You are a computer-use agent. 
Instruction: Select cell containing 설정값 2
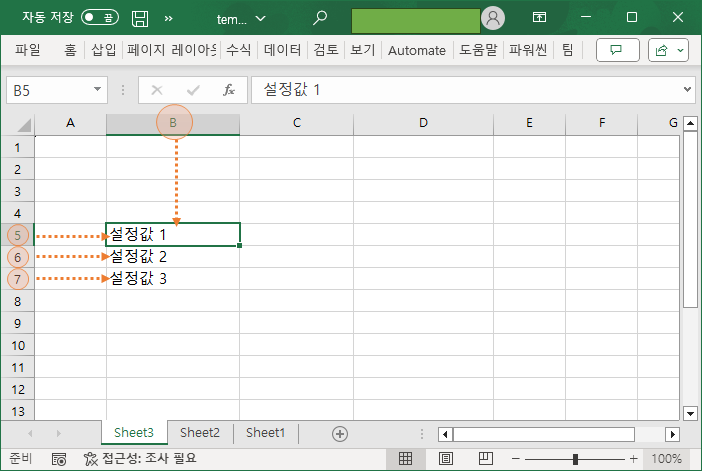click(x=172, y=256)
